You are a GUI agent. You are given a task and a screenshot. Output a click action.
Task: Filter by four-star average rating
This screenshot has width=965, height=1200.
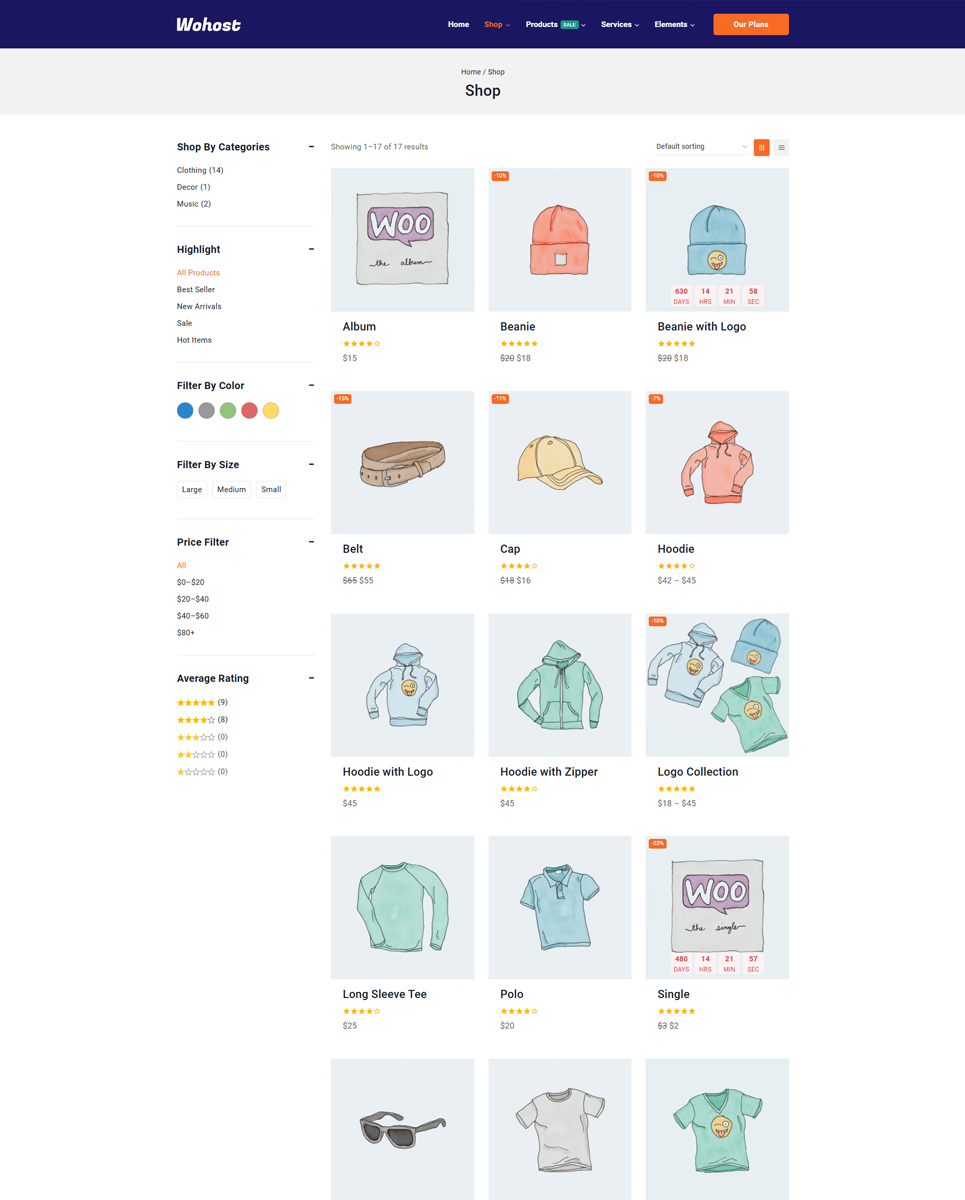[x=202, y=720]
